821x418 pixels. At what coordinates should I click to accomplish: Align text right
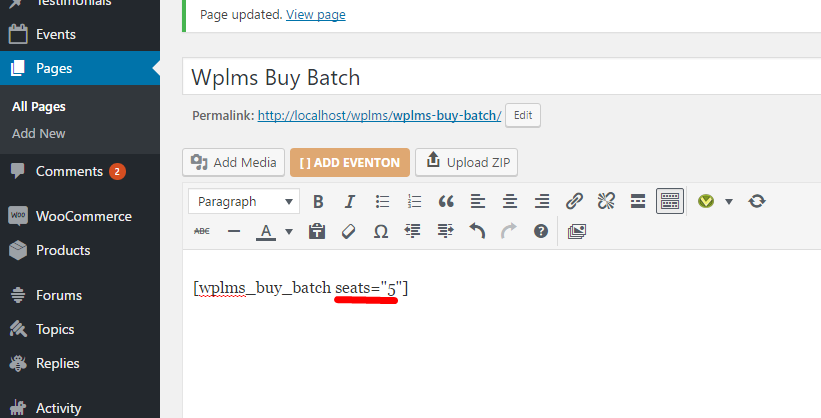(542, 201)
